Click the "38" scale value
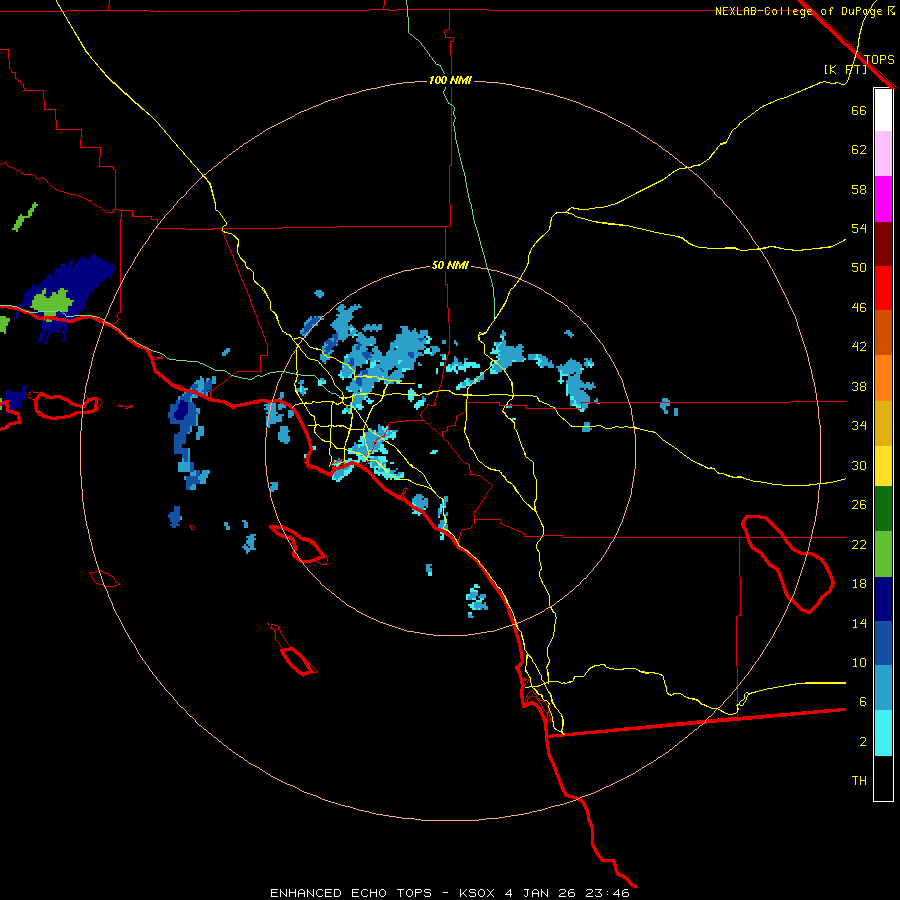 [859, 386]
